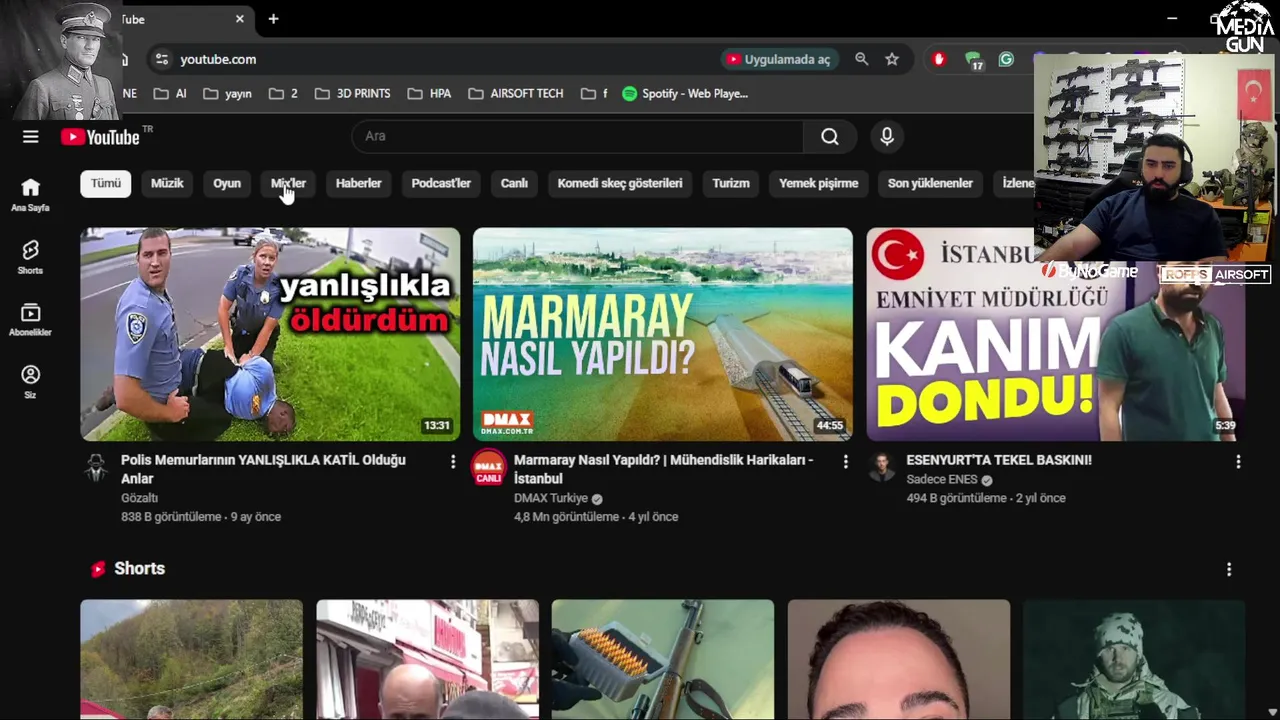The image size is (1280, 720).
Task: Open the red shield extension icon
Action: tap(938, 59)
